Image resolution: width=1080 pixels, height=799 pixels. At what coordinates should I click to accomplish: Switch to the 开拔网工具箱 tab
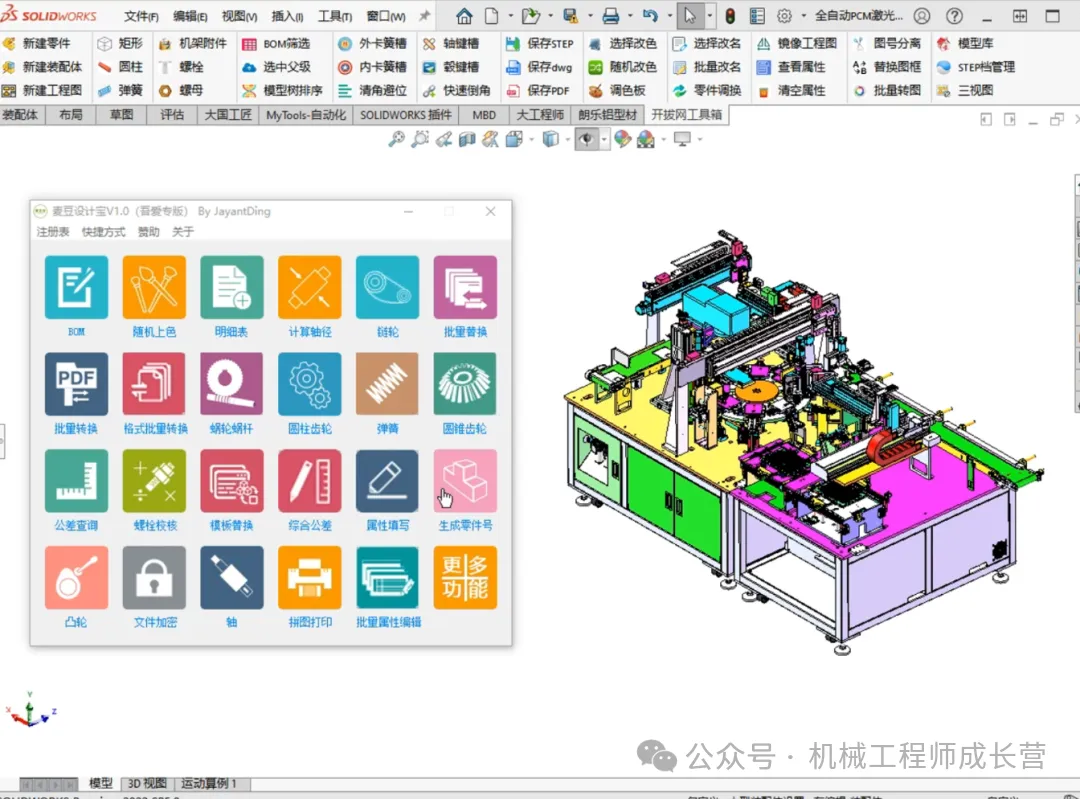[687, 114]
